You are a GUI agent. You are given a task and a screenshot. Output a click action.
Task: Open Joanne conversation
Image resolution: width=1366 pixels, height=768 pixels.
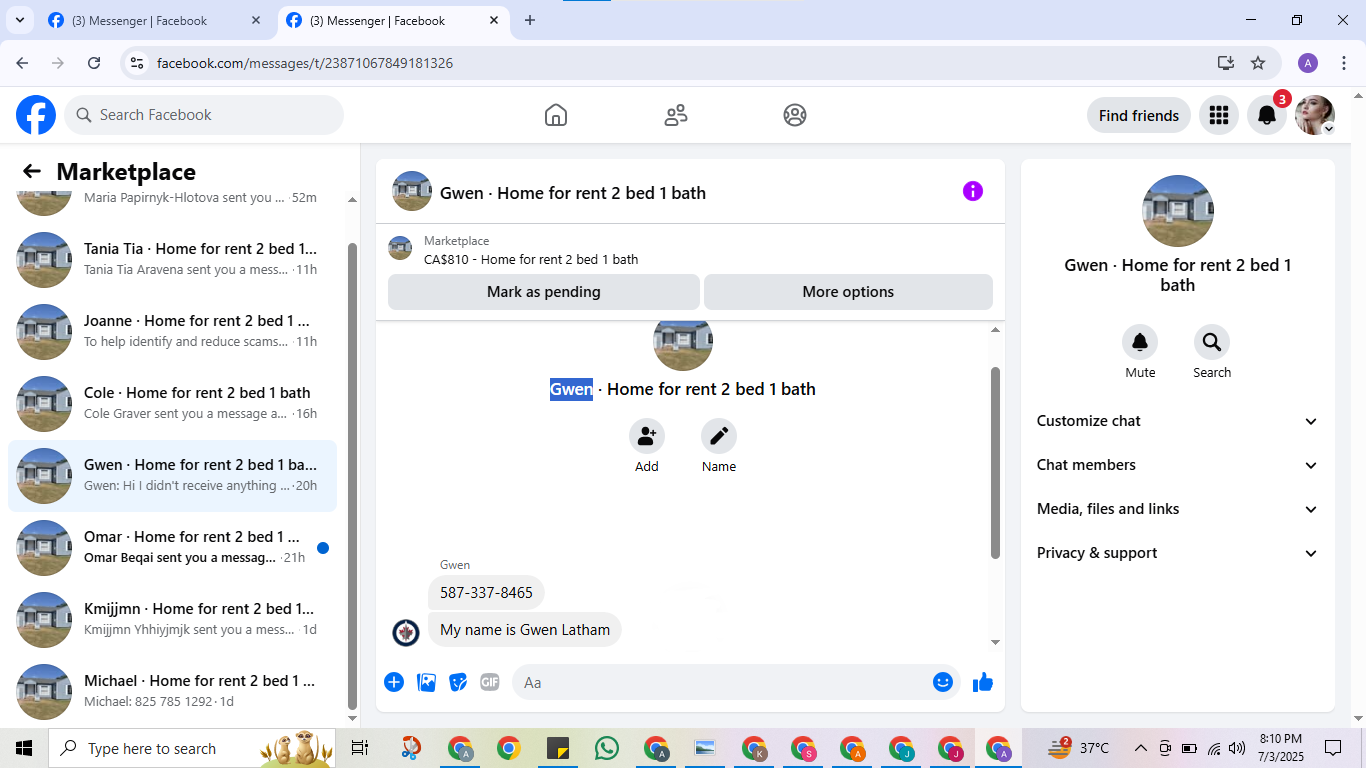coord(172,332)
